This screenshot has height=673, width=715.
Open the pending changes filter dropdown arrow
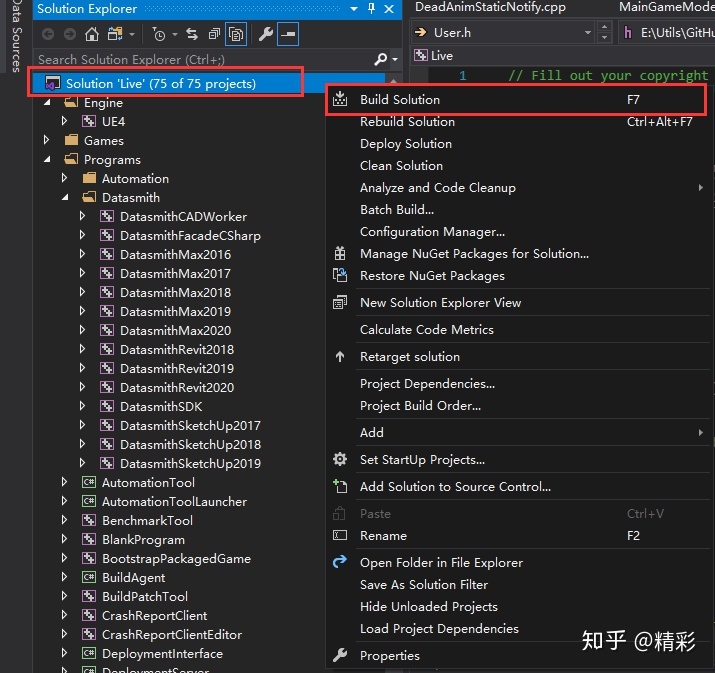point(175,34)
